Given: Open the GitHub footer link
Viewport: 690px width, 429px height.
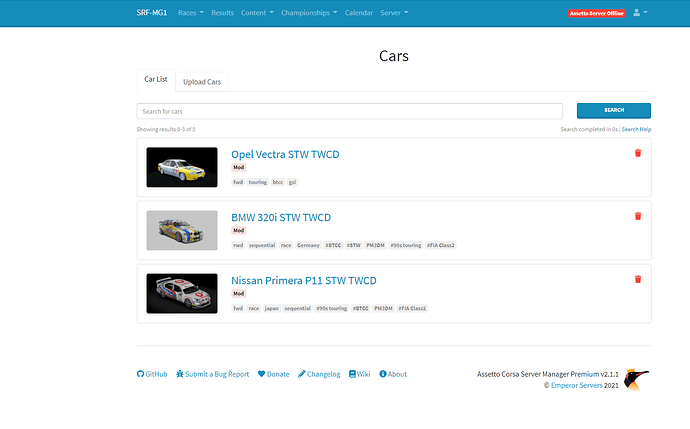Looking at the screenshot, I should (x=152, y=374).
